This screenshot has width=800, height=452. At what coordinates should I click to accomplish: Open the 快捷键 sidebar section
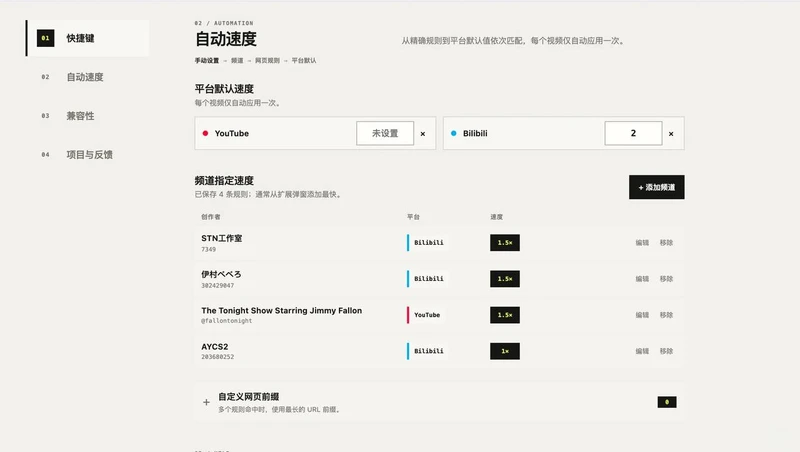(x=88, y=38)
